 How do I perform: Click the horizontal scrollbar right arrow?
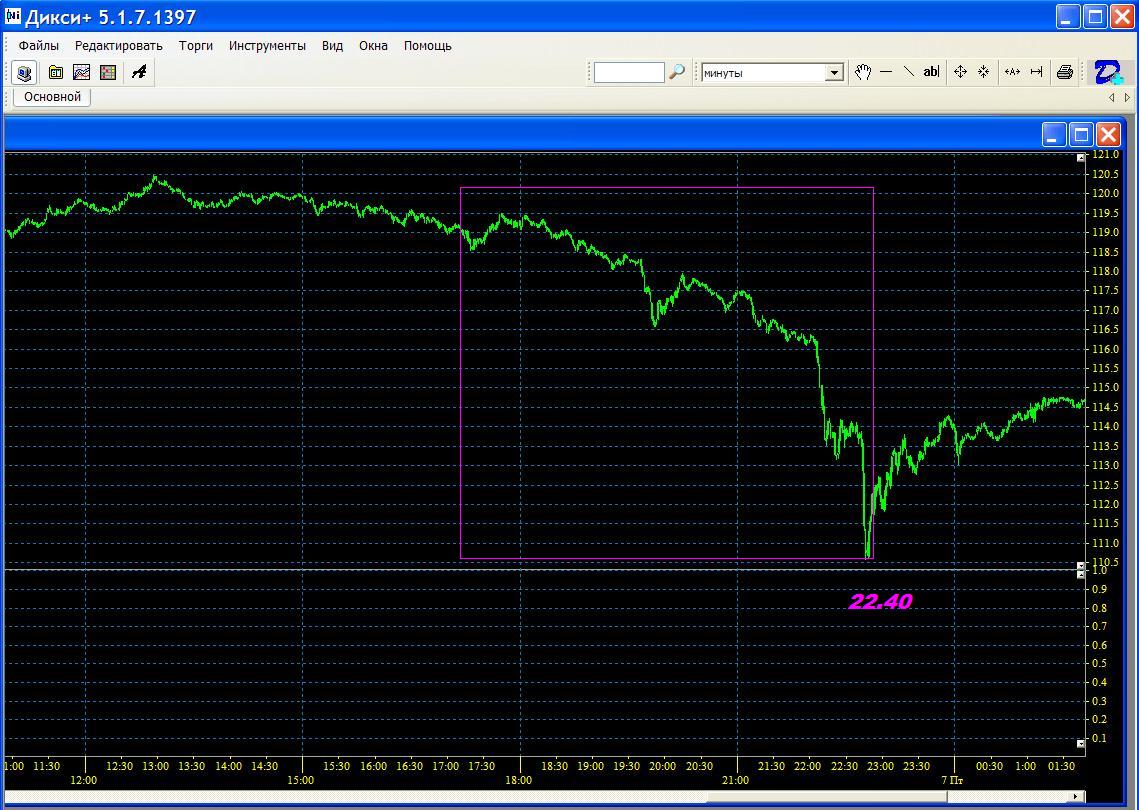[1077, 797]
